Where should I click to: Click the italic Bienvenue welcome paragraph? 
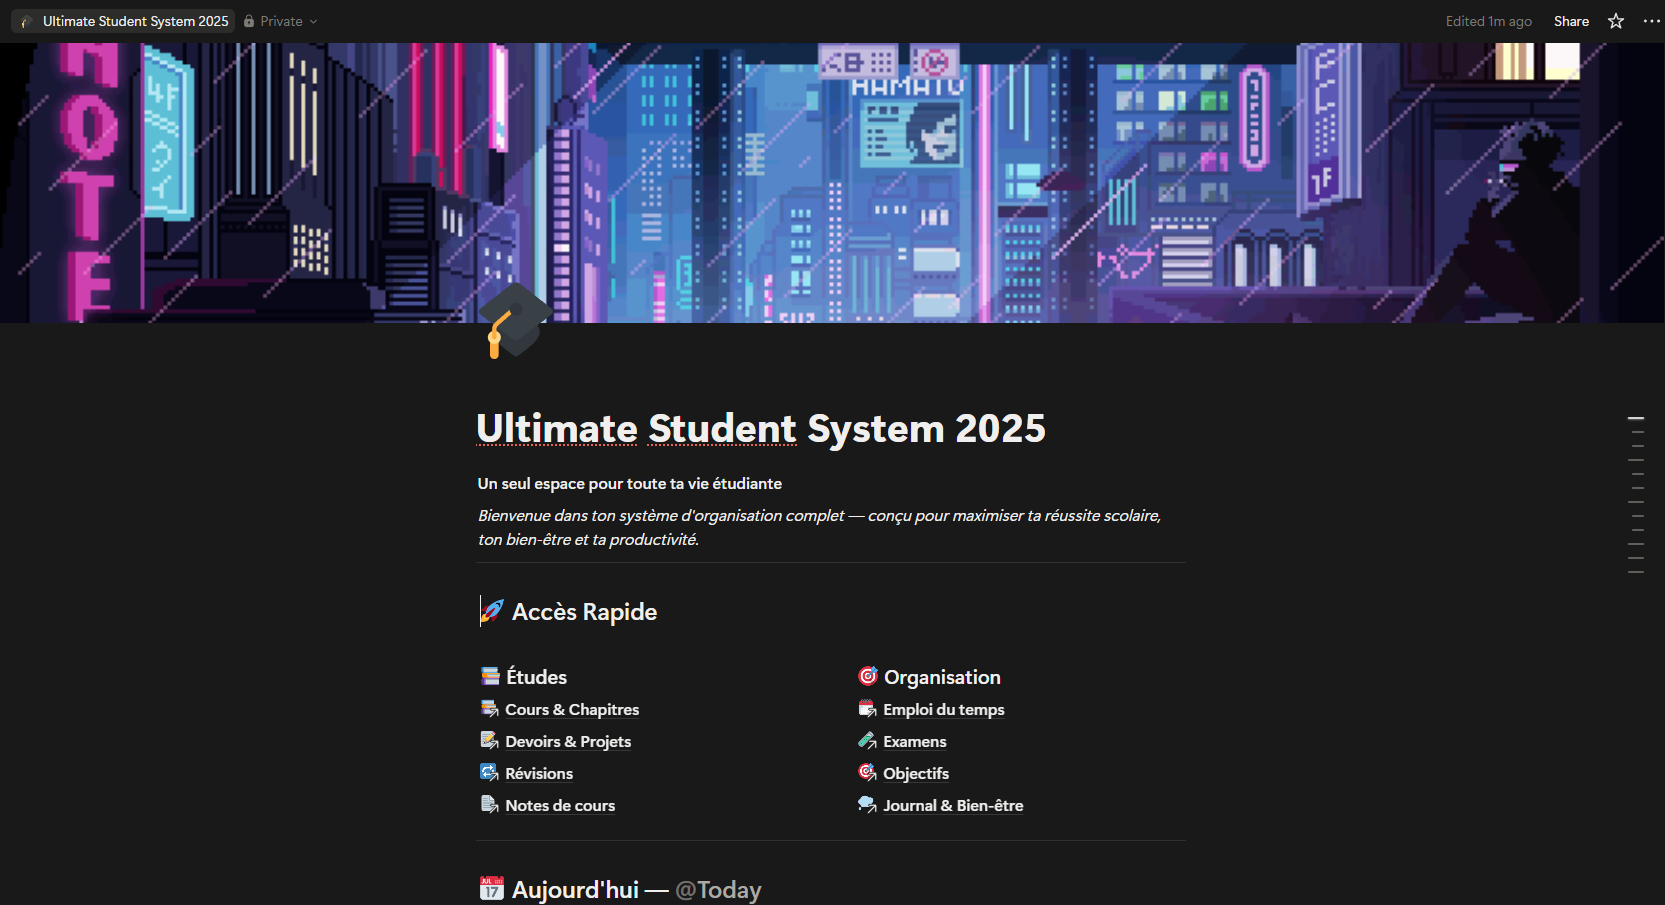click(820, 527)
